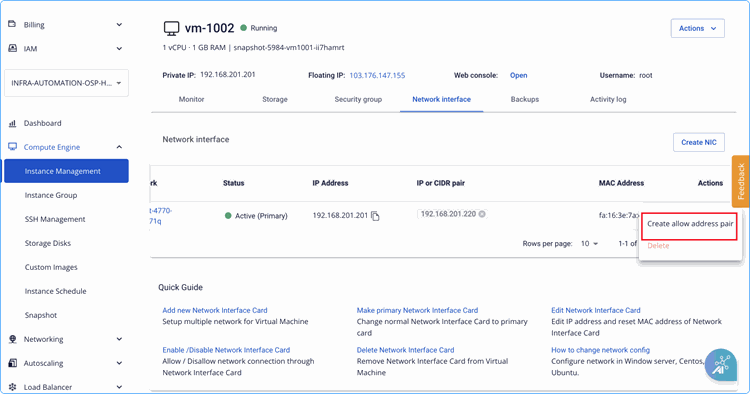This screenshot has height=394, width=750.
Task: Collapse the Compute Engine section chevron
Action: pos(119,147)
